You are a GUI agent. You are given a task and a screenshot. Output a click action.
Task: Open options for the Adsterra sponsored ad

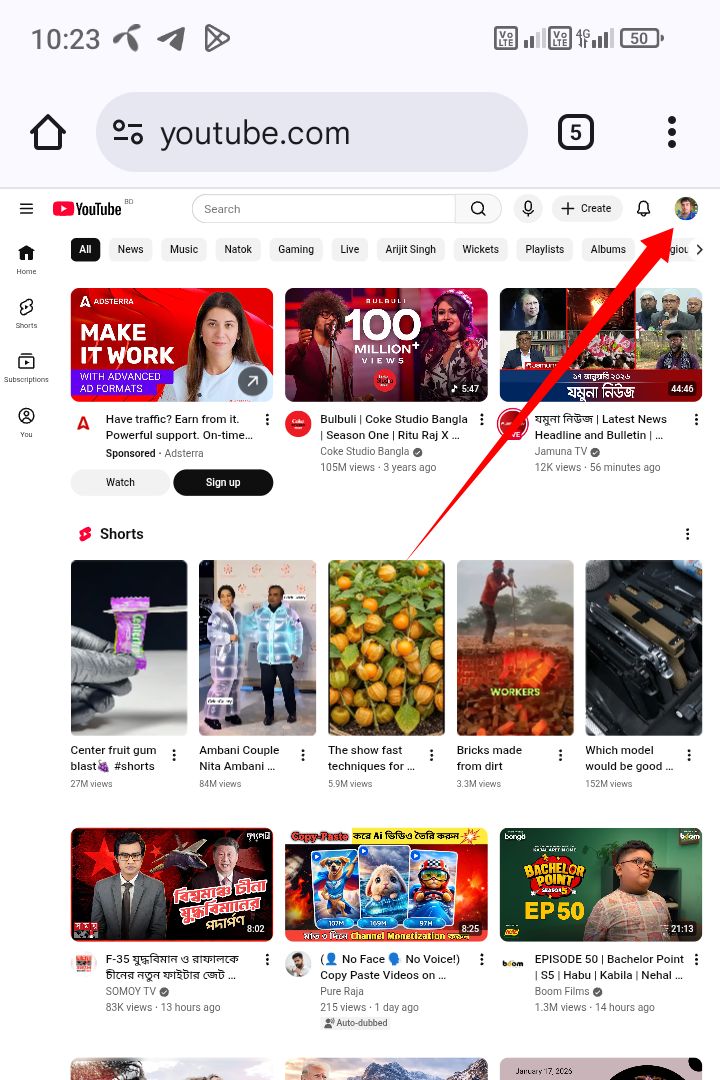click(x=267, y=419)
